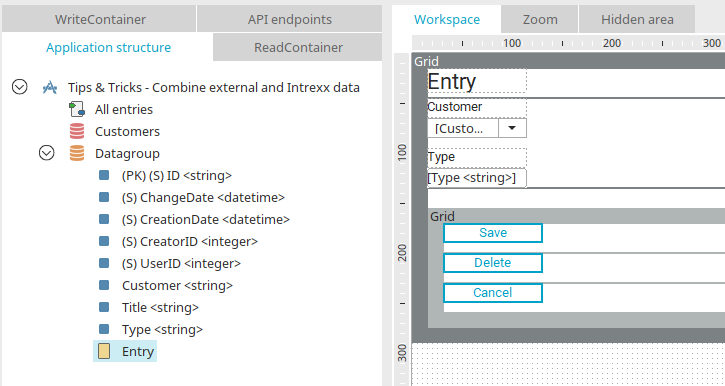725x386 pixels.
Task: Collapse the Tips & Tricks application node
Action: pos(19,86)
